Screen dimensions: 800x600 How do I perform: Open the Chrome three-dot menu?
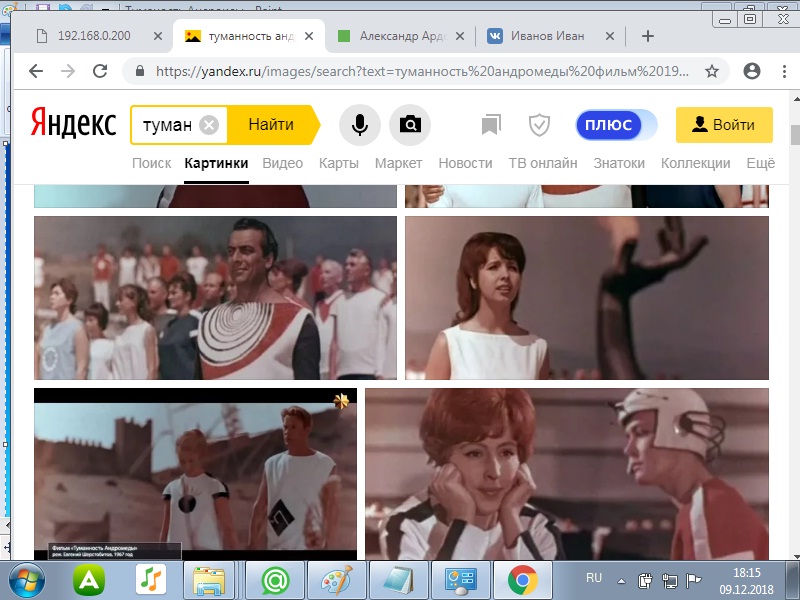click(784, 71)
